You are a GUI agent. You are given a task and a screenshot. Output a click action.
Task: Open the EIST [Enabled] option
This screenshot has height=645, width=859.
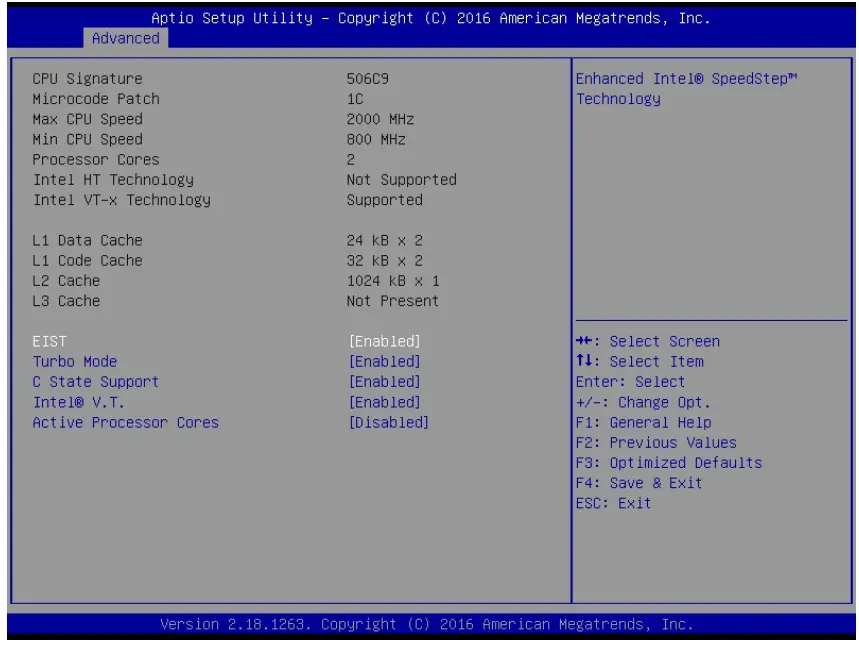coord(385,341)
